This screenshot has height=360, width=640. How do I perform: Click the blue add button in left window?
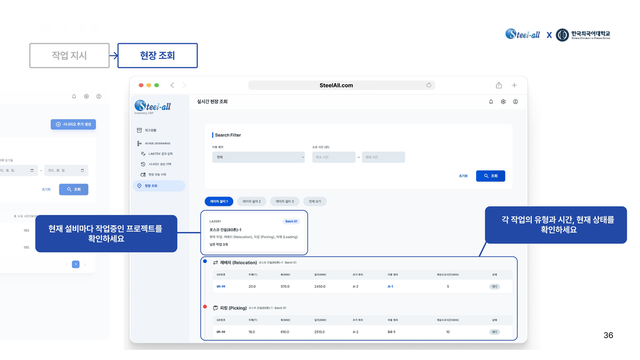click(73, 124)
